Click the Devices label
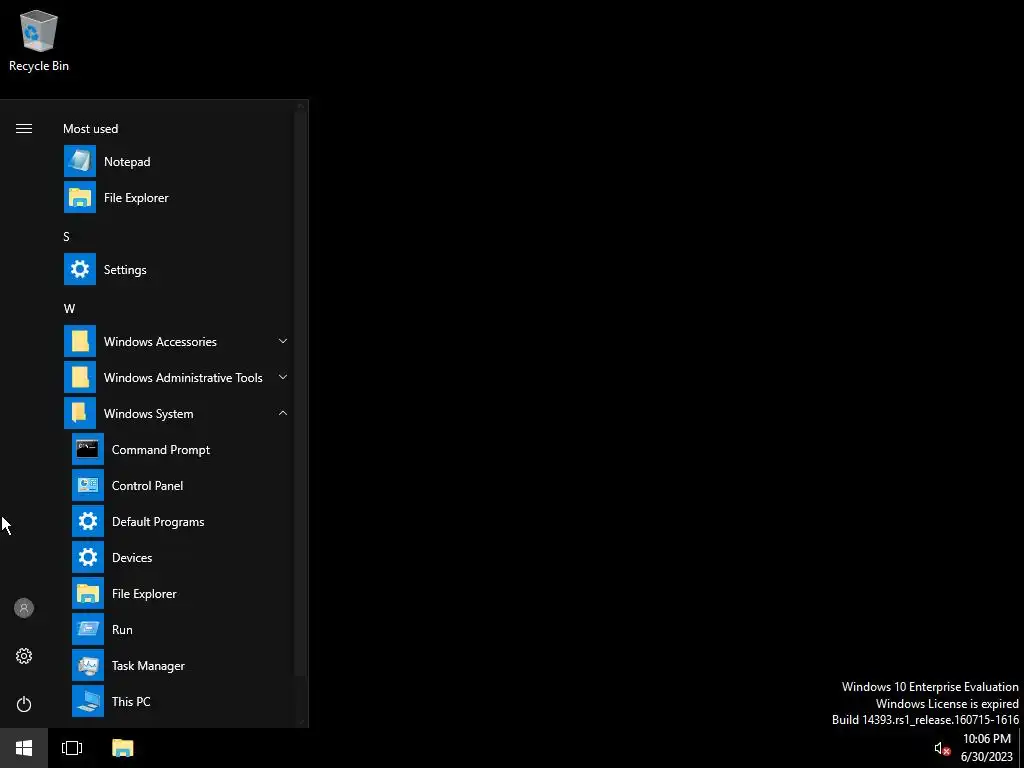This screenshot has width=1024, height=768. pos(132,558)
